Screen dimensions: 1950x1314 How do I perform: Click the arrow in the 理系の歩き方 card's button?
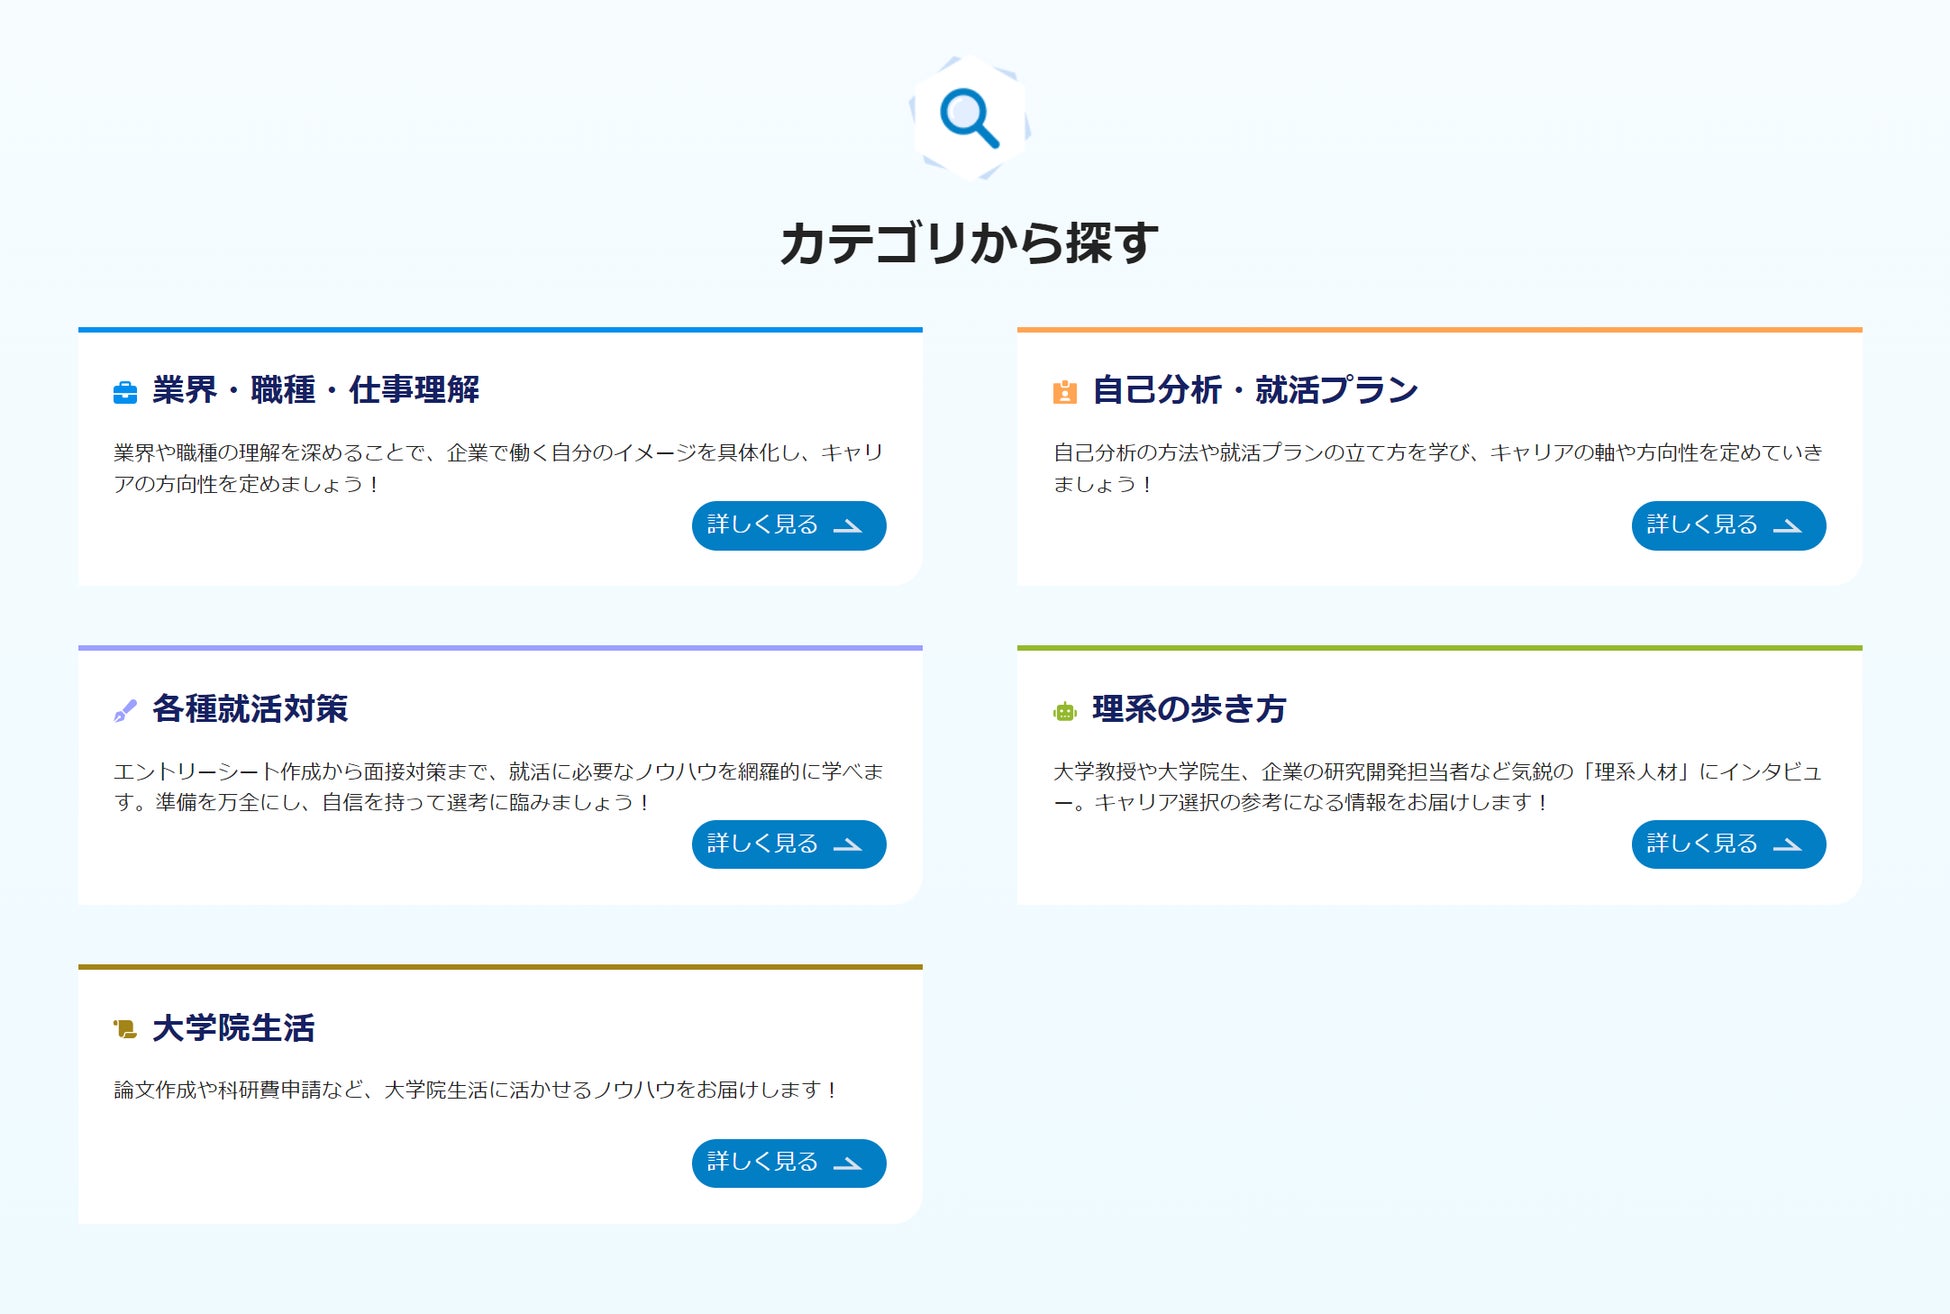point(1787,845)
